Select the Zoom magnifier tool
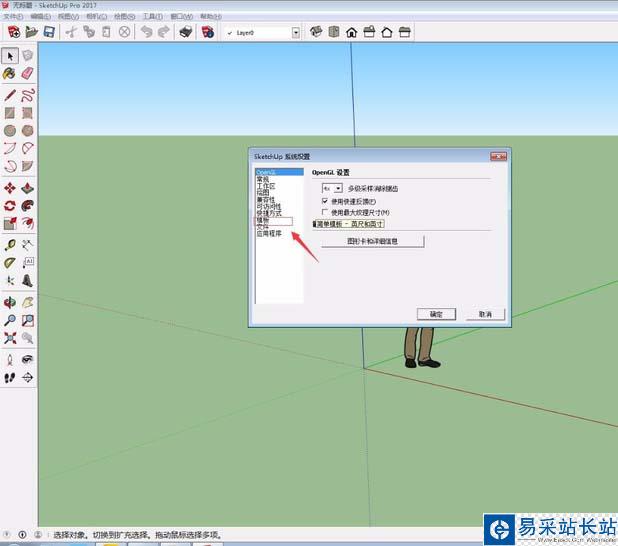This screenshot has width=618, height=546. click(10, 320)
